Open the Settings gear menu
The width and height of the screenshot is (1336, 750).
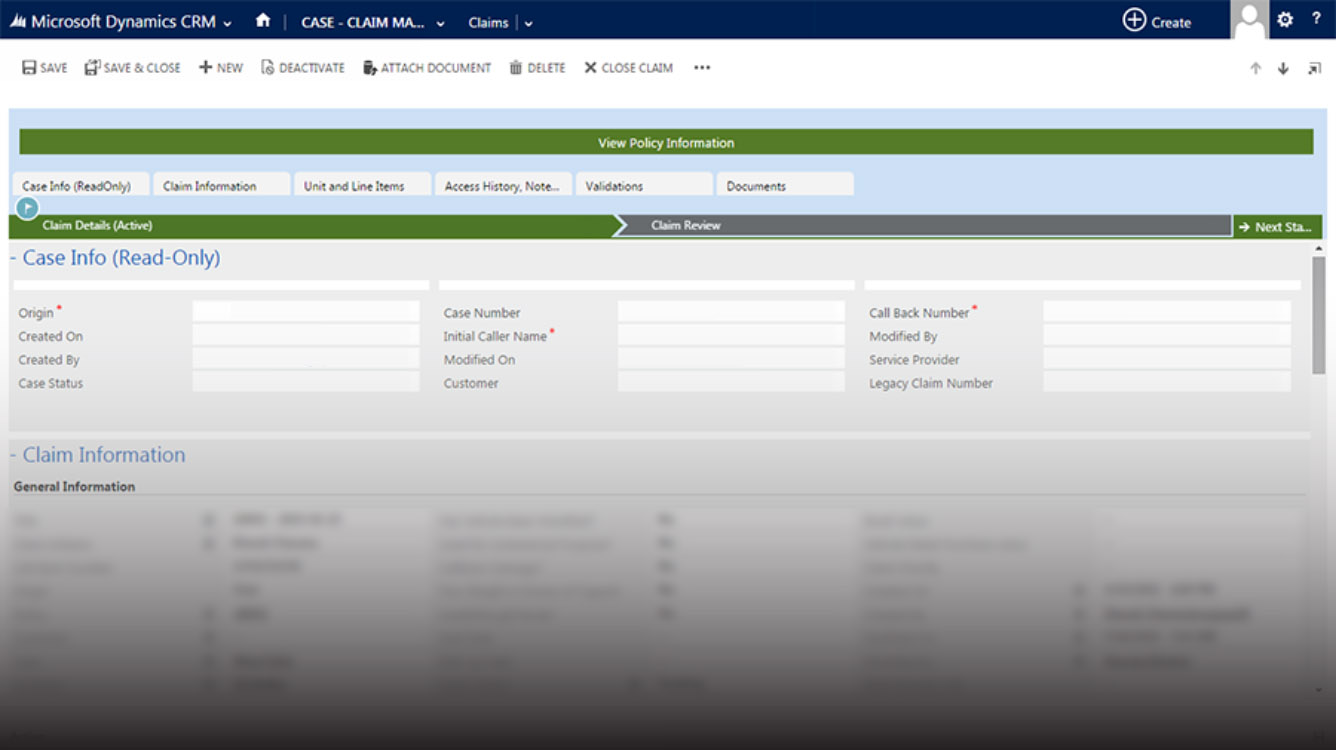coord(1284,20)
